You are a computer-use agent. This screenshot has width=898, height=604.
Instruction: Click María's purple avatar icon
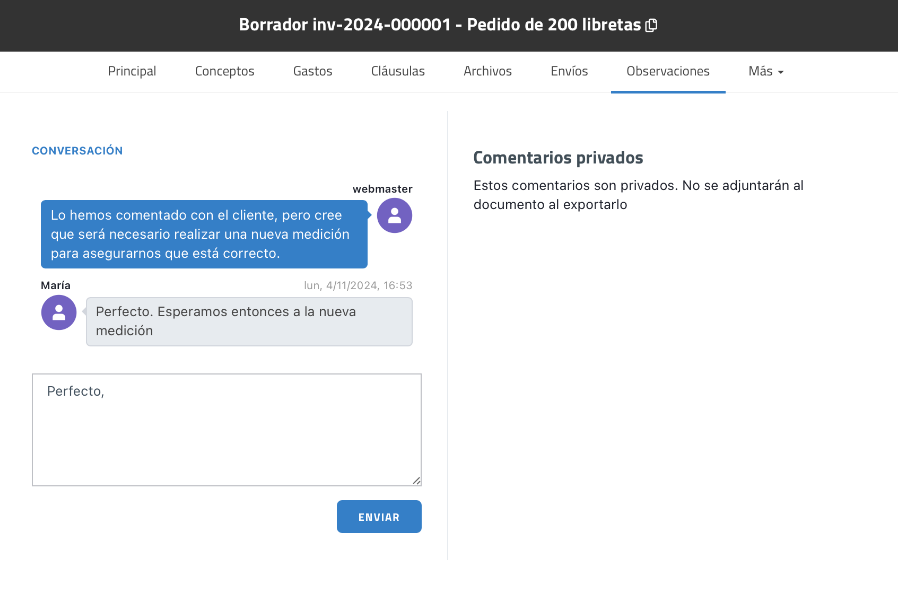[x=58, y=312]
